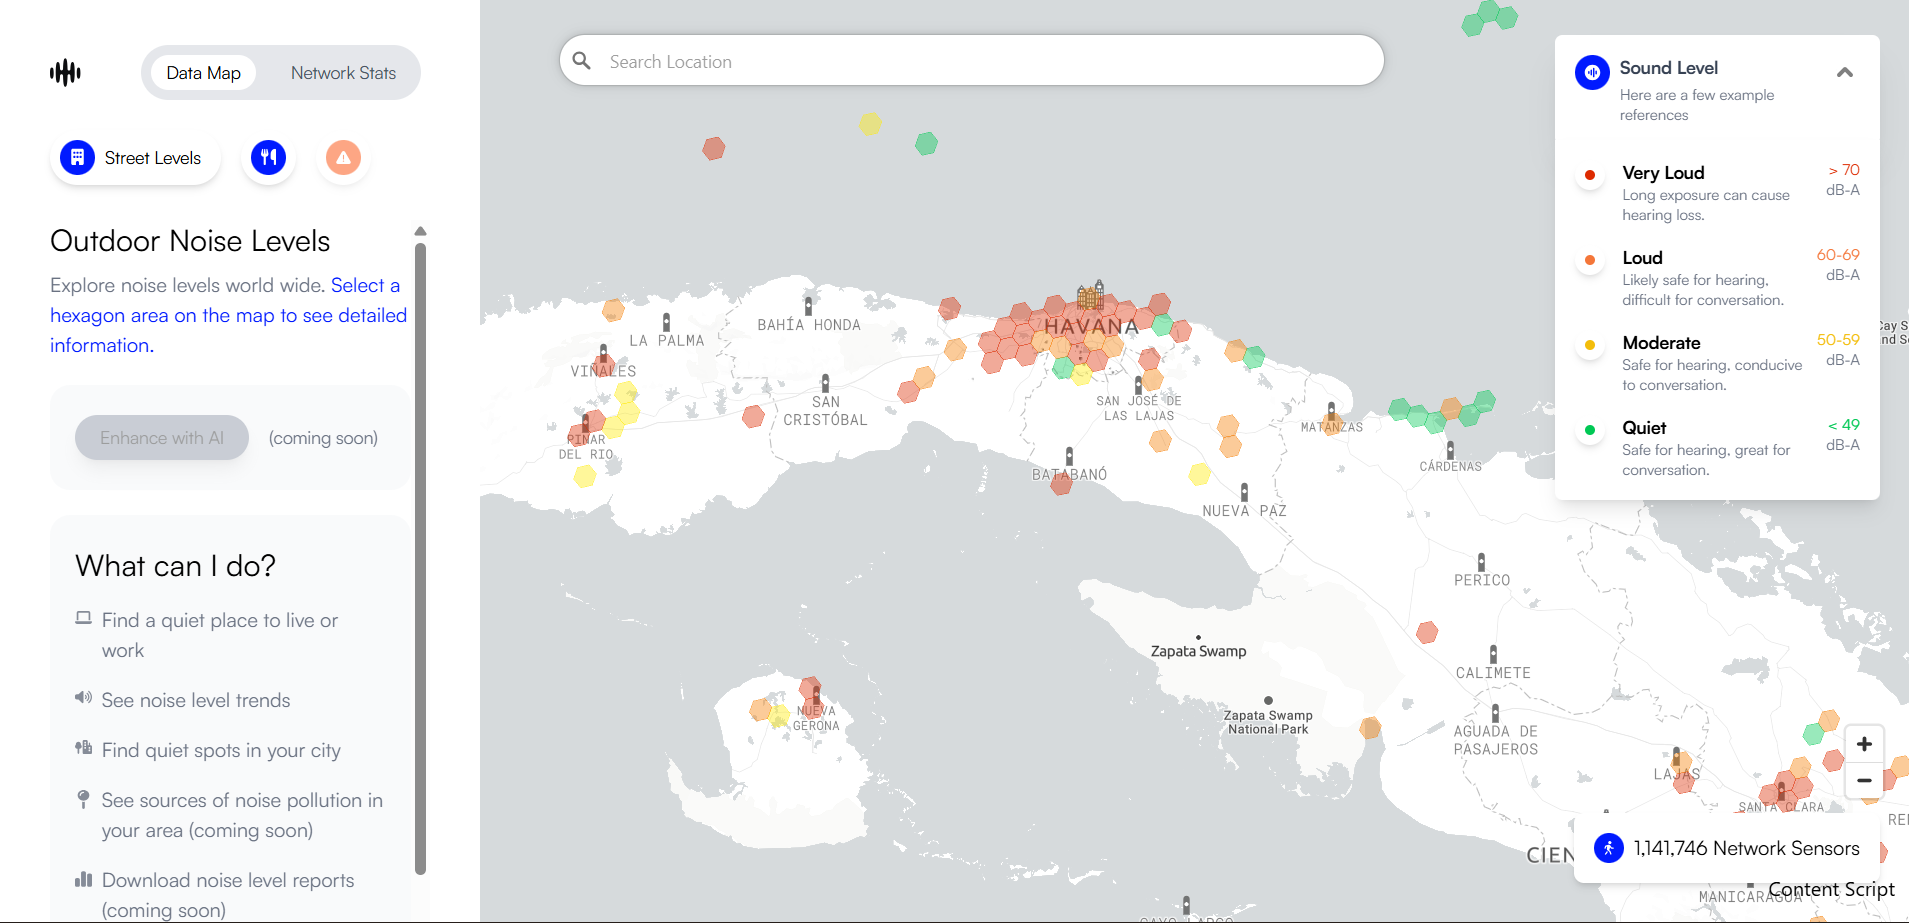
Task: Switch to the Data Map tab
Action: point(203,73)
